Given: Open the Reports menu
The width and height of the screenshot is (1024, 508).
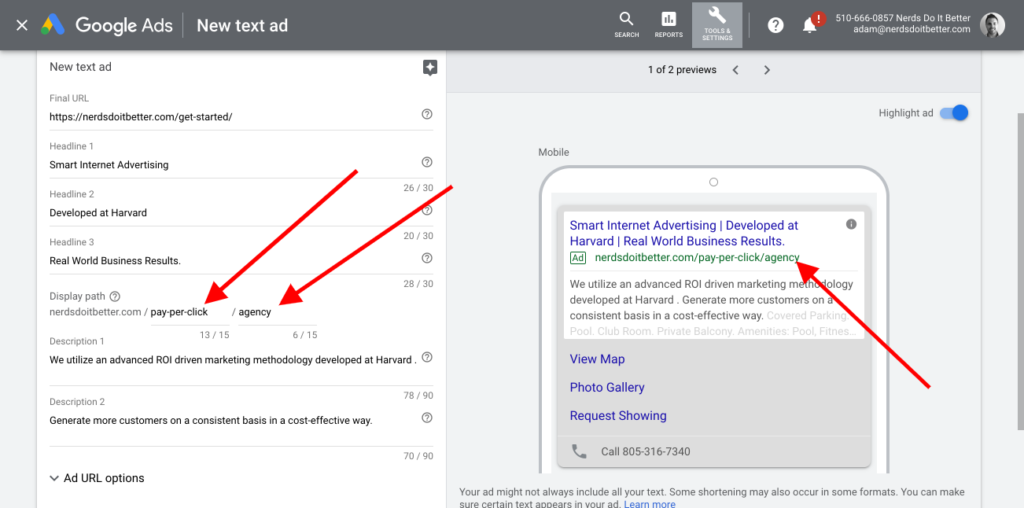Looking at the screenshot, I should tap(669, 25).
